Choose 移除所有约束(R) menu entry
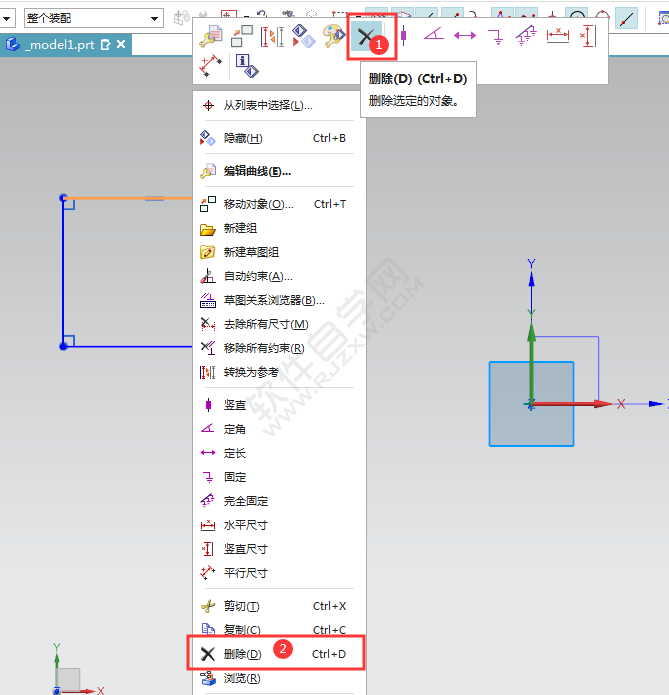This screenshot has height=695, width=669. point(280,348)
